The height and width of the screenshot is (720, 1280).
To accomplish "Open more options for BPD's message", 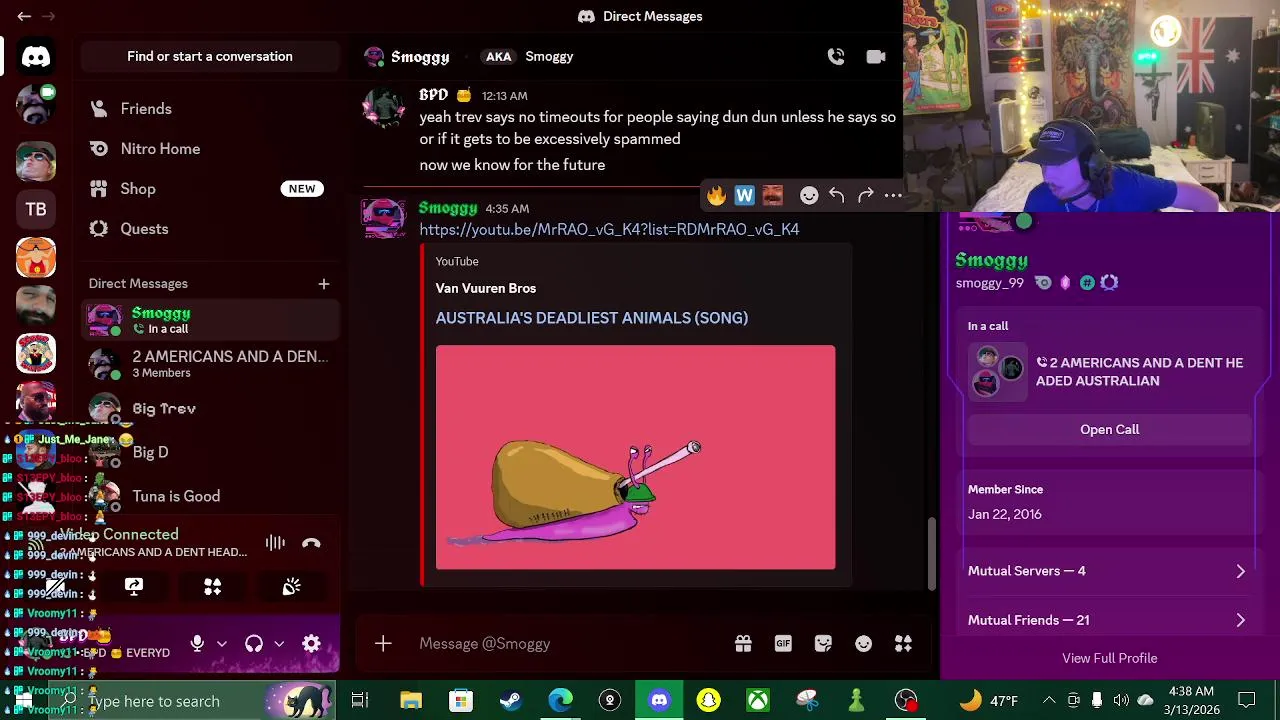I will coord(893,196).
